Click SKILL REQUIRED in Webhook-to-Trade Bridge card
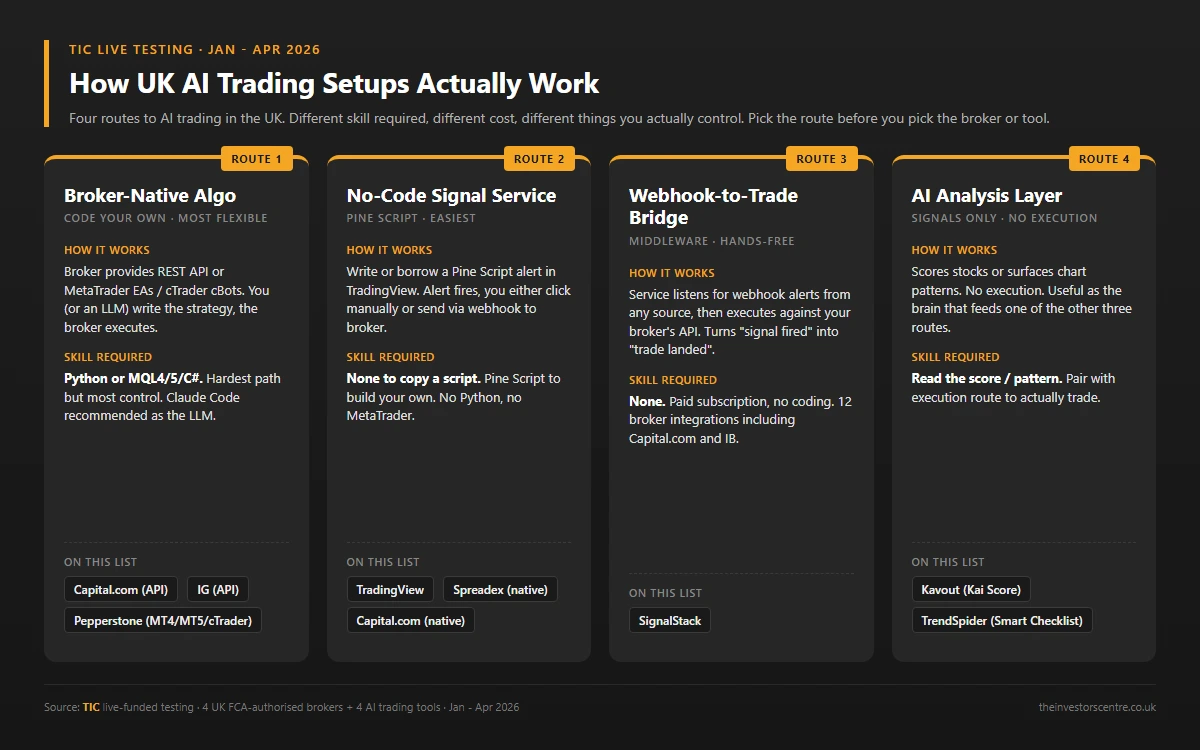The width and height of the screenshot is (1200, 750). point(673,380)
